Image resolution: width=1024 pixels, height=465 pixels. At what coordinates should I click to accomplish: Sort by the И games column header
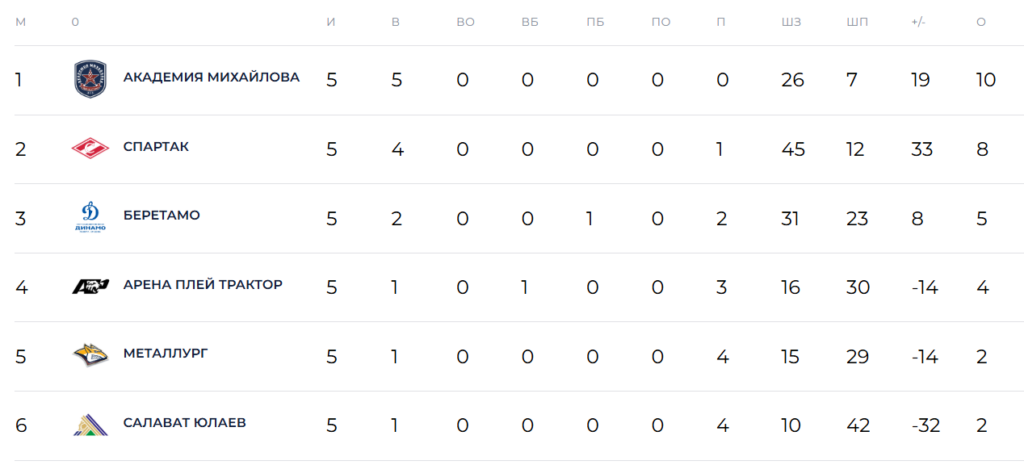tap(330, 22)
